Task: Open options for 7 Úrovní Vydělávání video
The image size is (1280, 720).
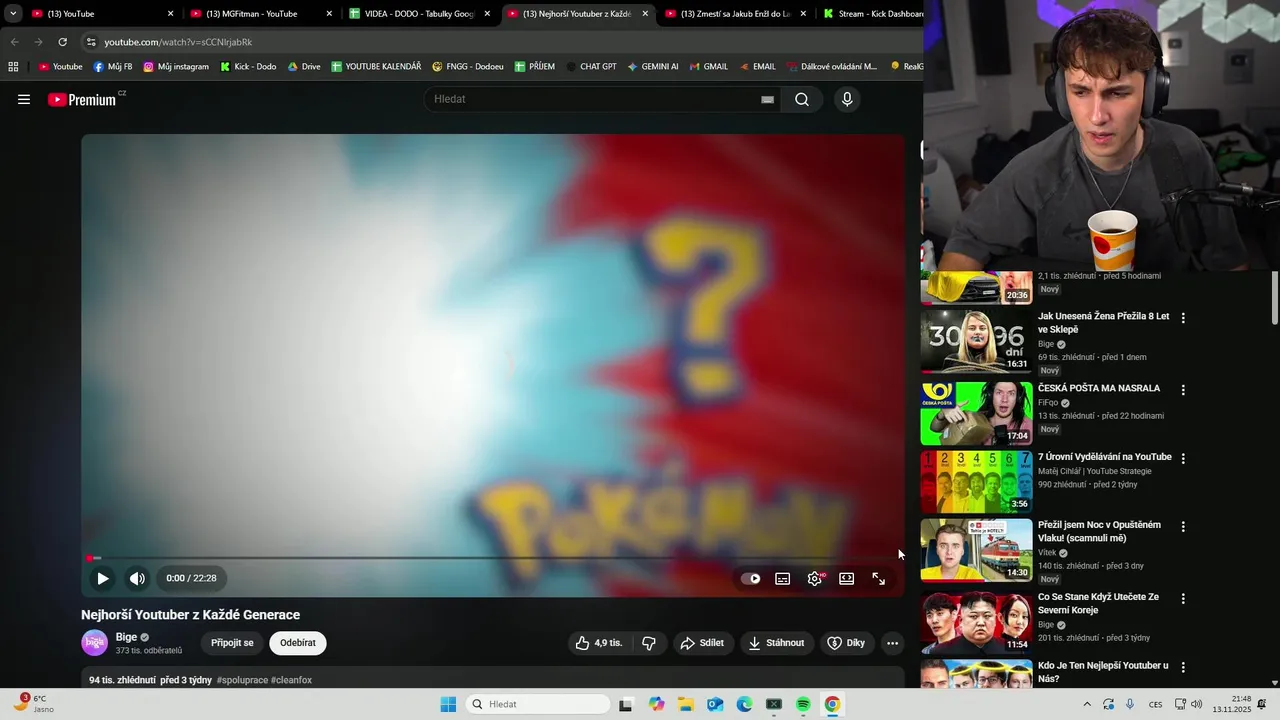Action: tap(1183, 459)
